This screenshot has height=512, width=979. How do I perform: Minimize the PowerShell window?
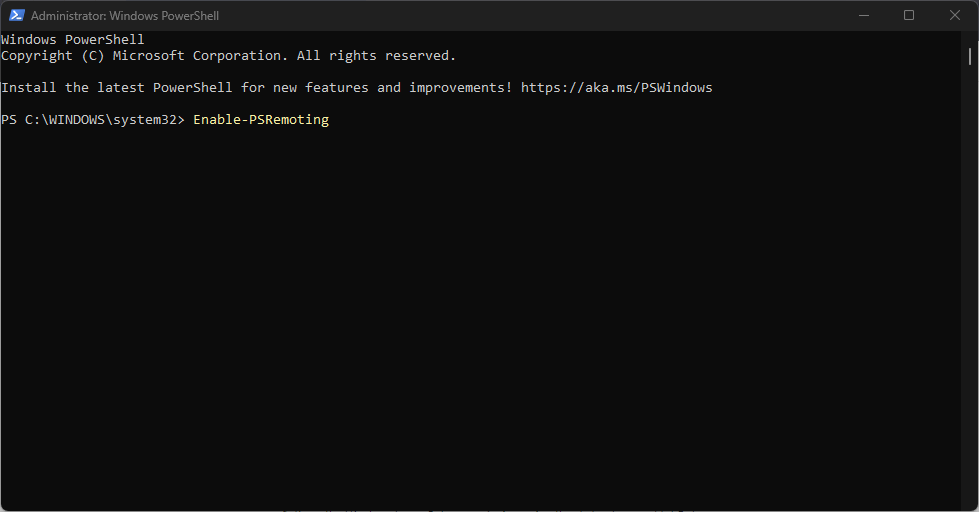(x=863, y=15)
